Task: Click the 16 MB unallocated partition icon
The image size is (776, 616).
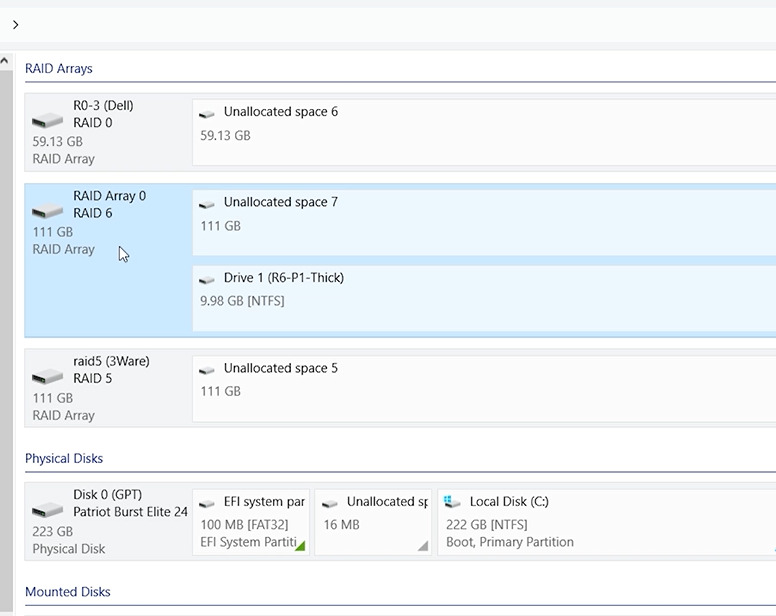Action: coord(330,504)
